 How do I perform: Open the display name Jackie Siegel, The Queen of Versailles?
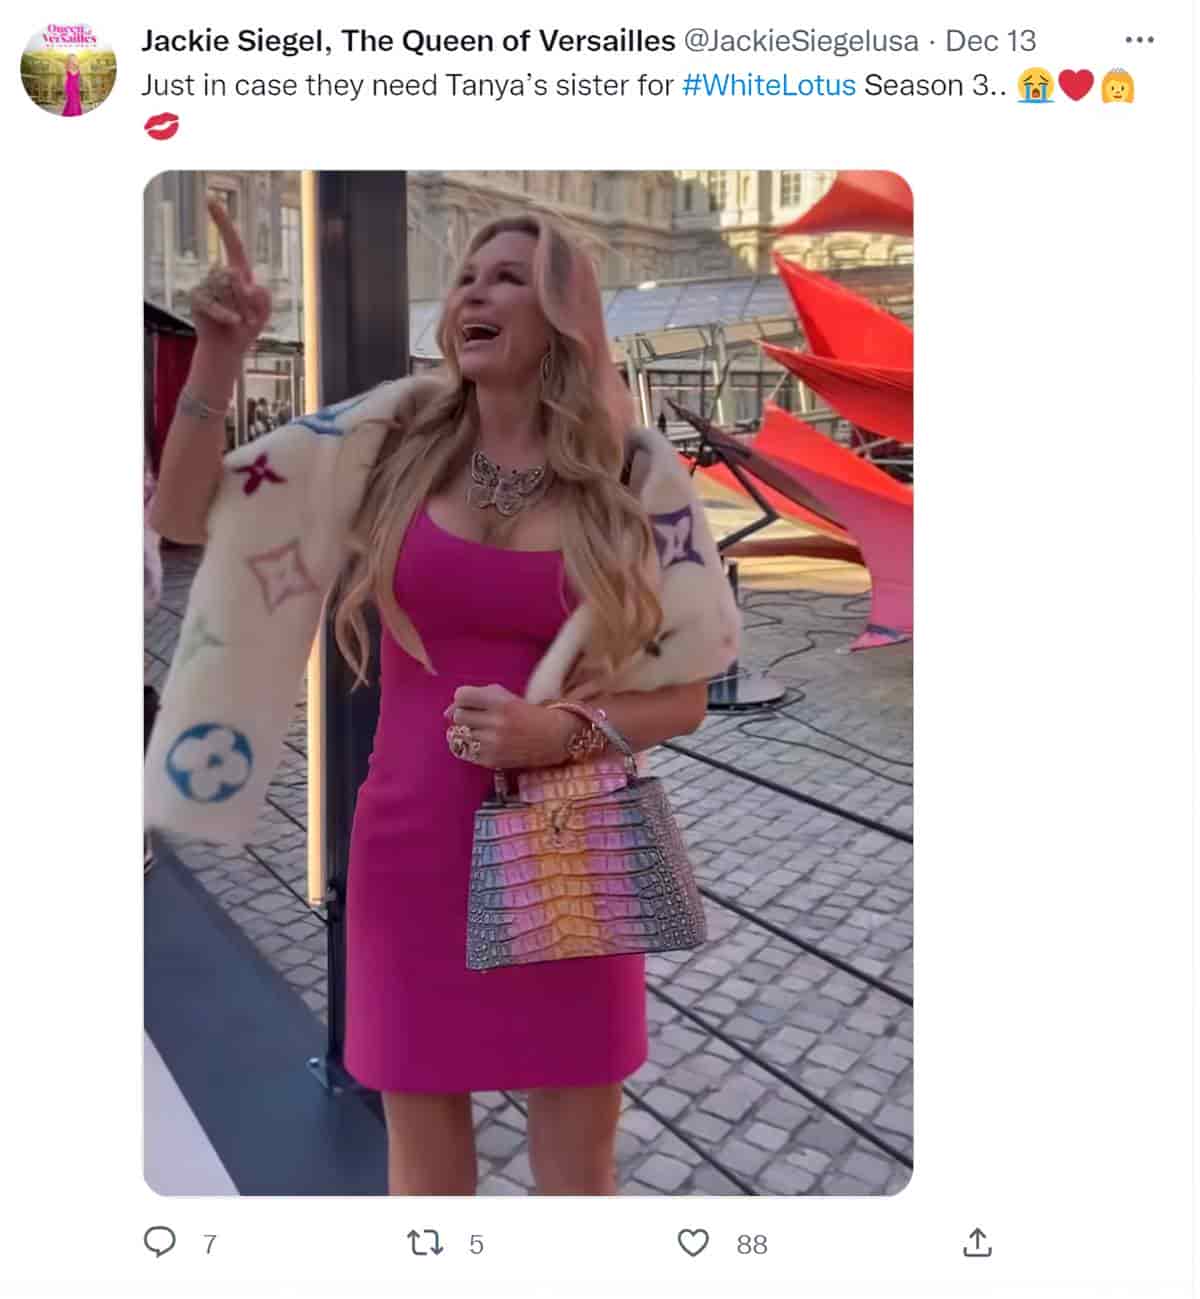(408, 41)
